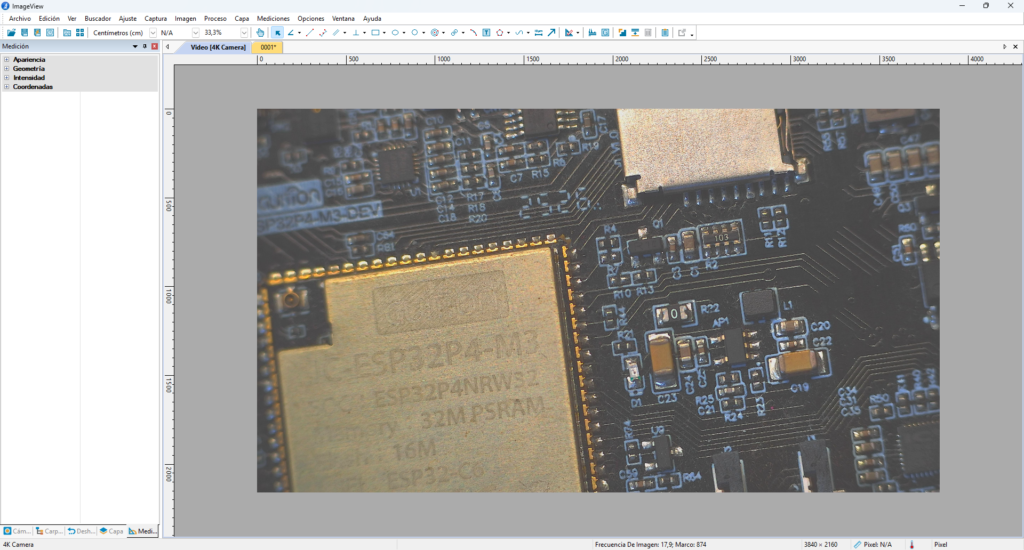This screenshot has width=1024, height=550.
Task: Open the Proceso menu
Action: pos(215,18)
